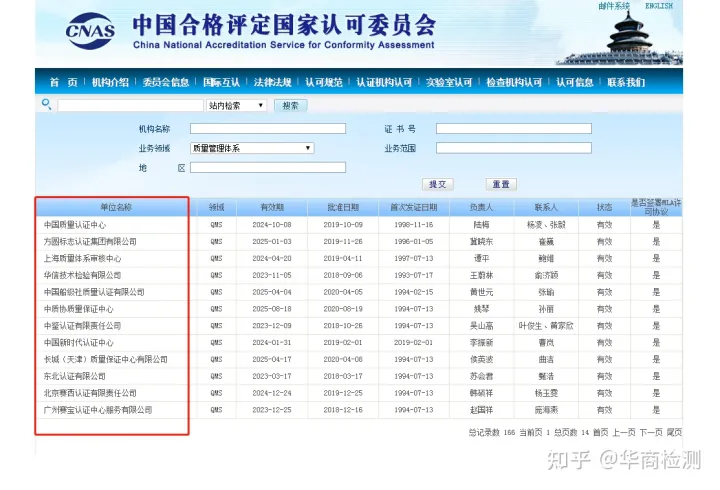720x490 pixels.
Task: Switch to the ENGLISH version link
Action: point(659,6)
